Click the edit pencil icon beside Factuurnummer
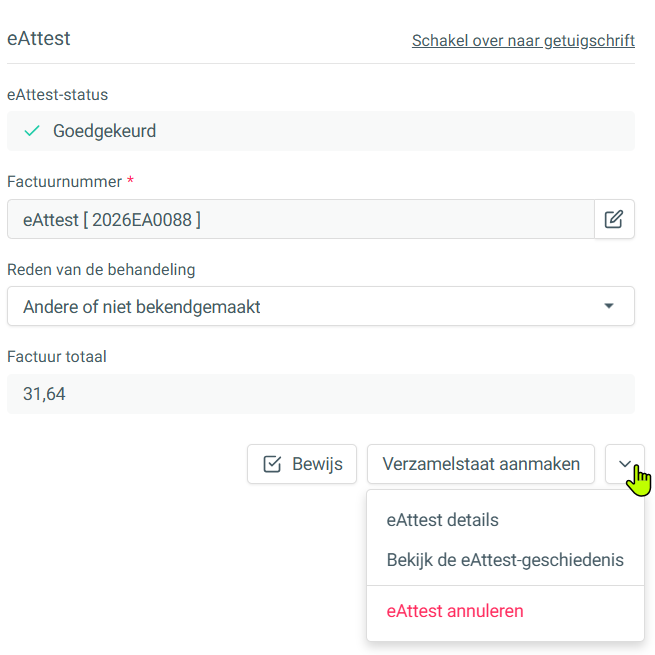The height and width of the screenshot is (655, 655). click(x=614, y=219)
